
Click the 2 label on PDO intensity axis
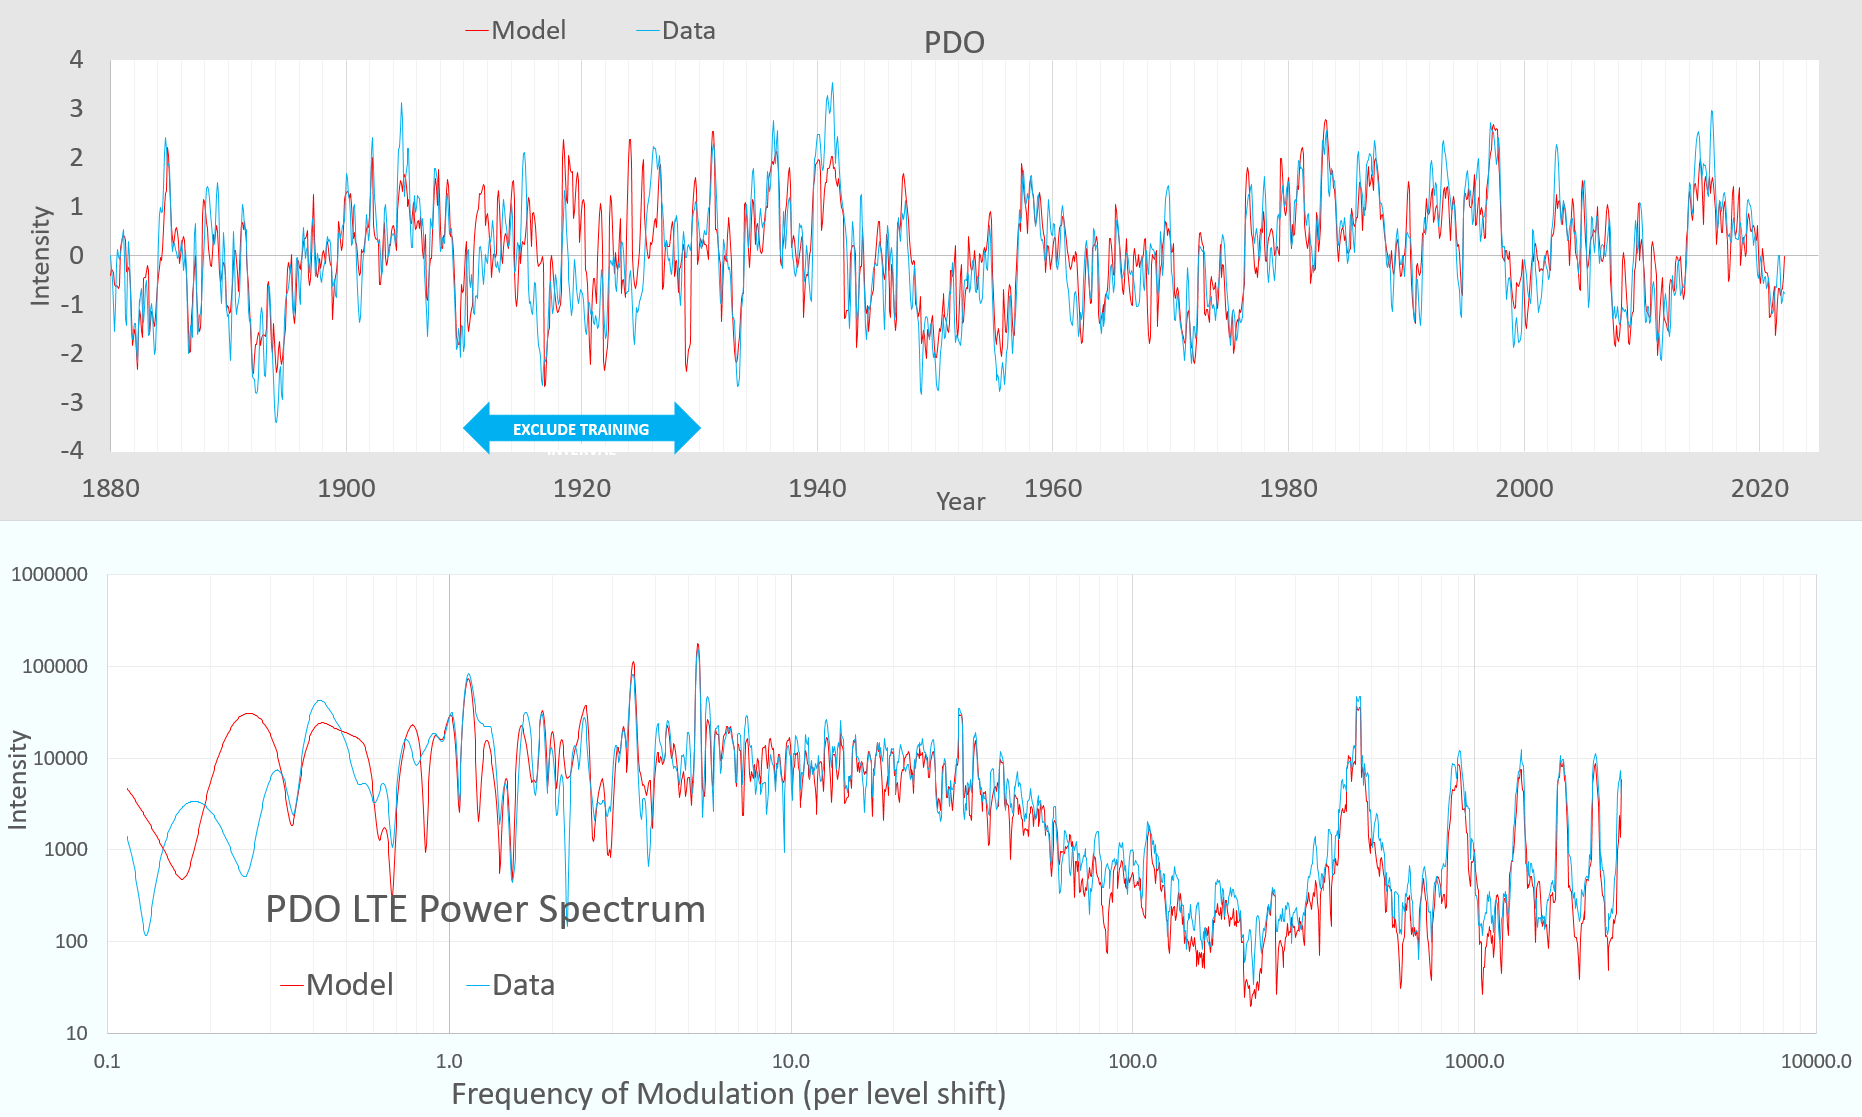coord(76,157)
